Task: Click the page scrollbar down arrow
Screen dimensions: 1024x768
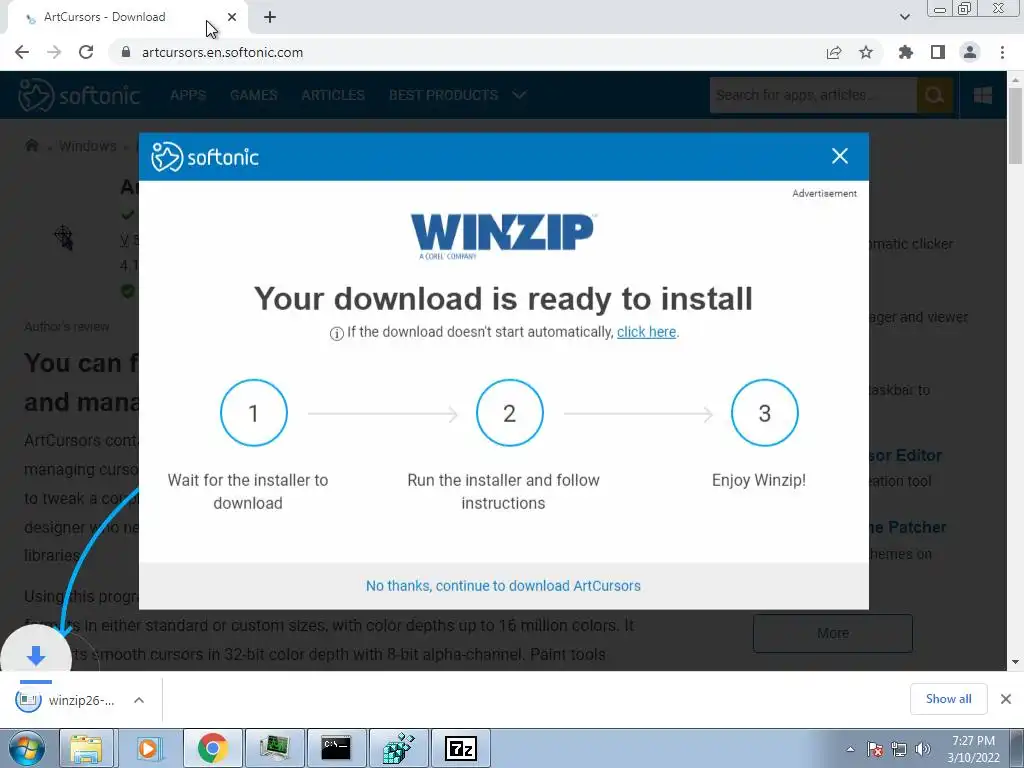Action: pos(1016,662)
